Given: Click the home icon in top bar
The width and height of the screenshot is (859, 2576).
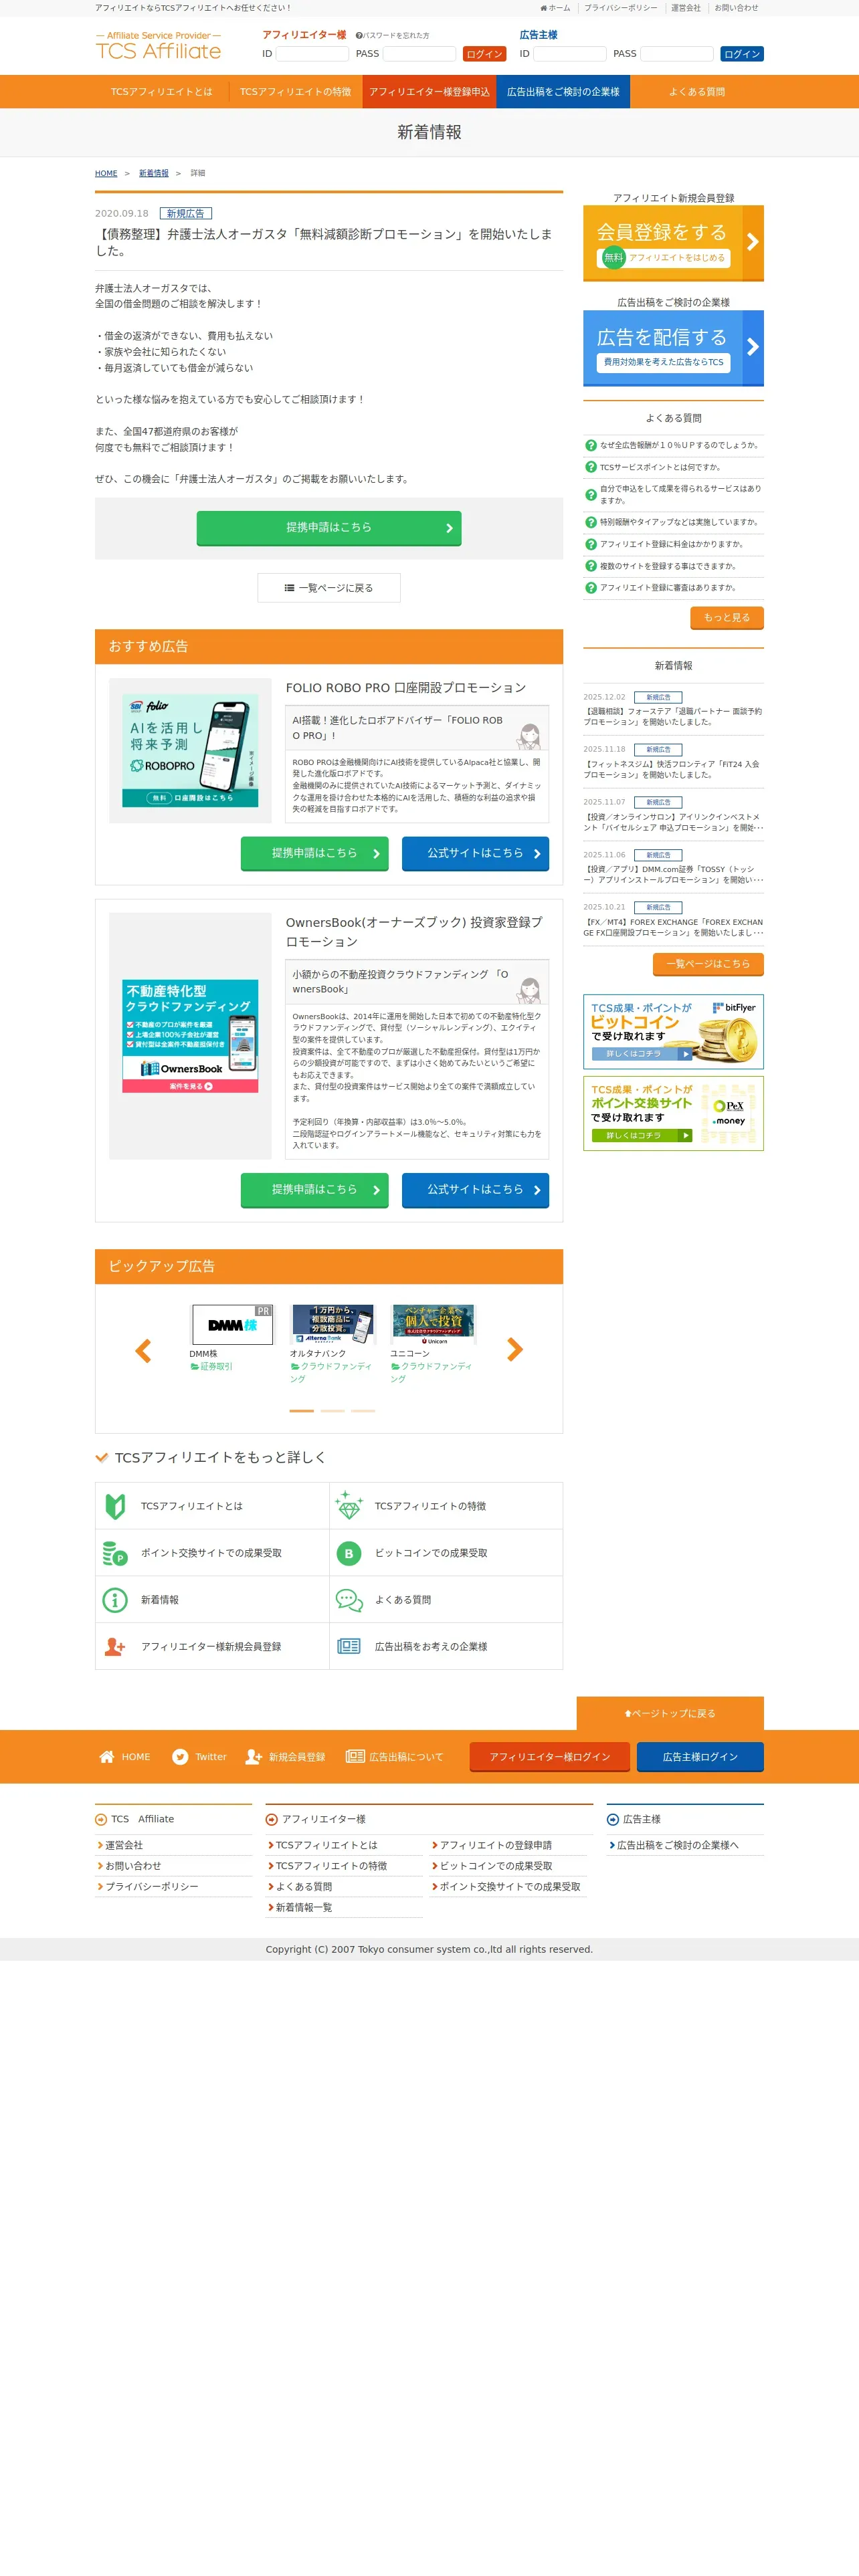Looking at the screenshot, I should click(x=544, y=8).
